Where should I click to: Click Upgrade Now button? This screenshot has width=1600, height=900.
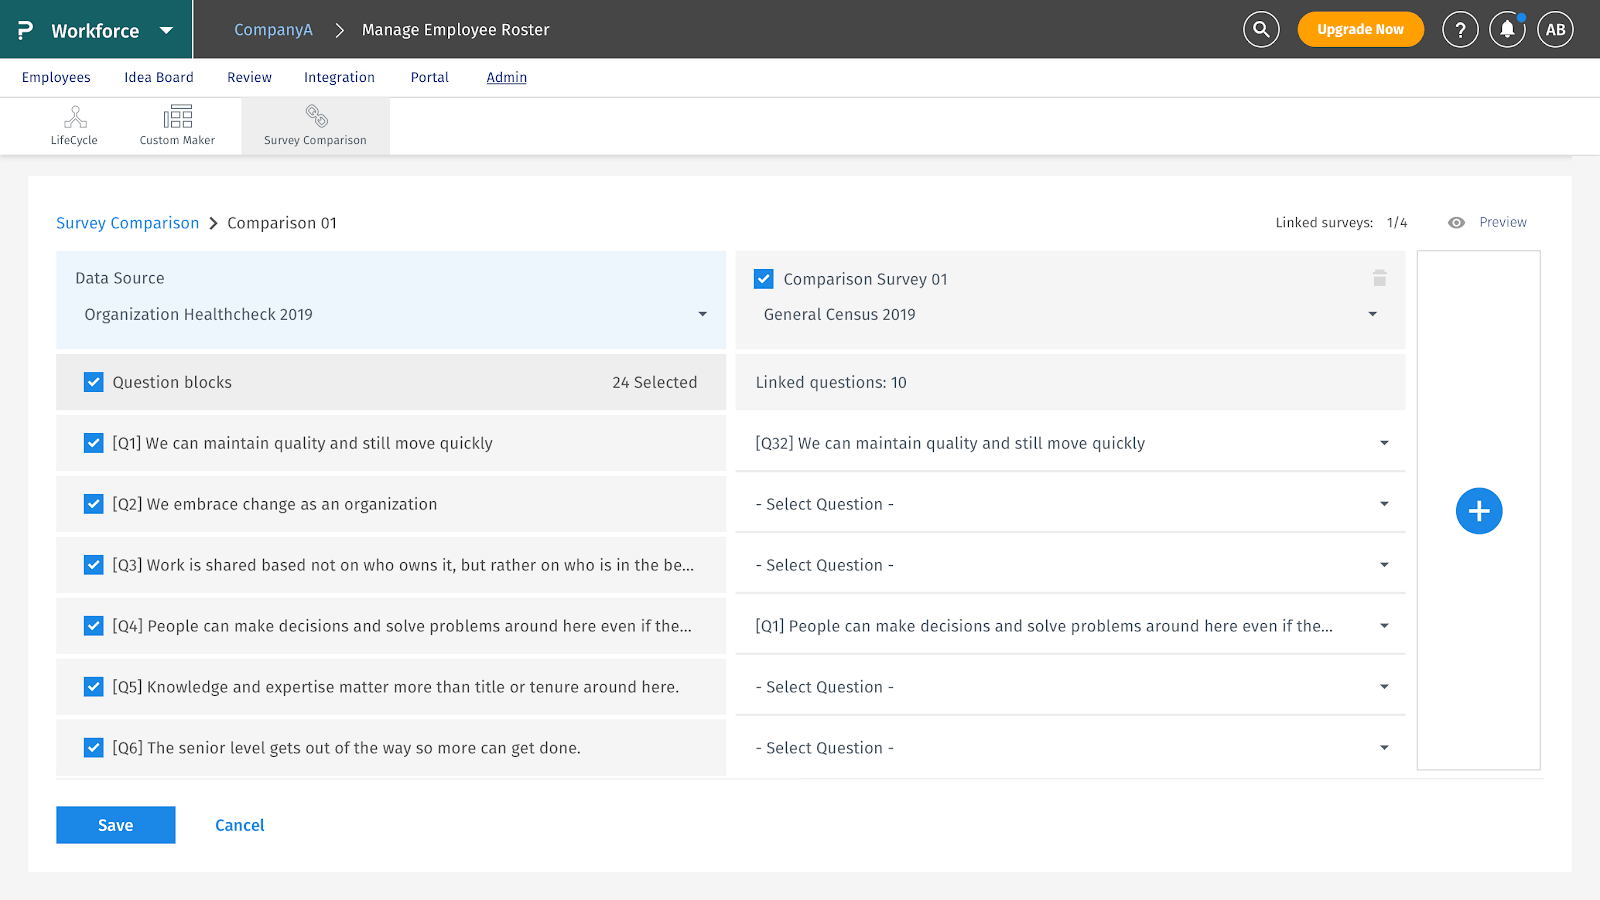click(1360, 30)
